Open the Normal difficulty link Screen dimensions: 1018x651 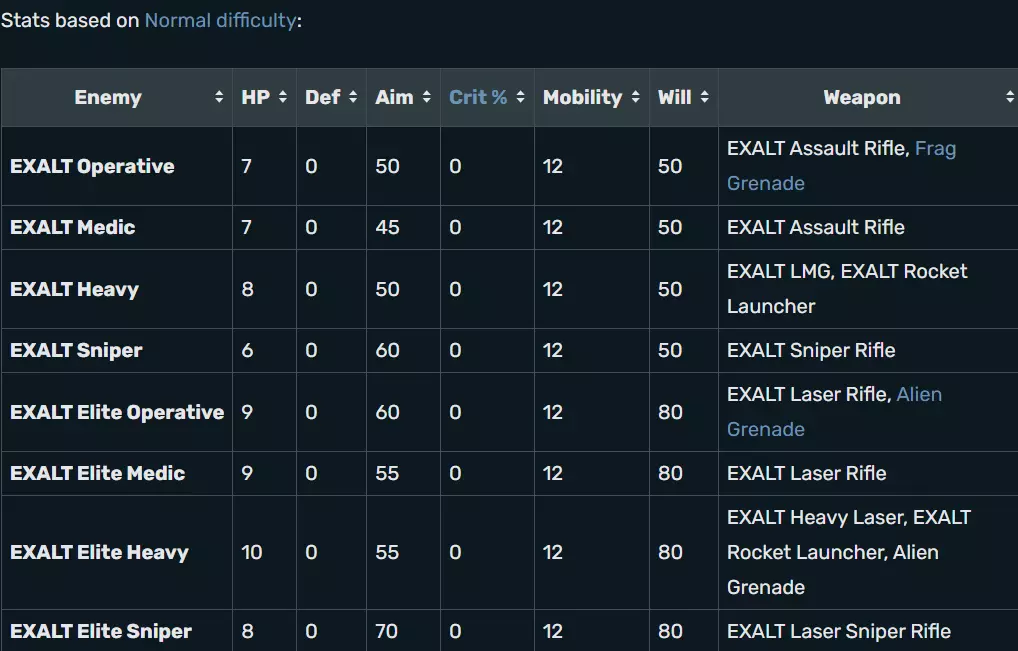pos(220,20)
